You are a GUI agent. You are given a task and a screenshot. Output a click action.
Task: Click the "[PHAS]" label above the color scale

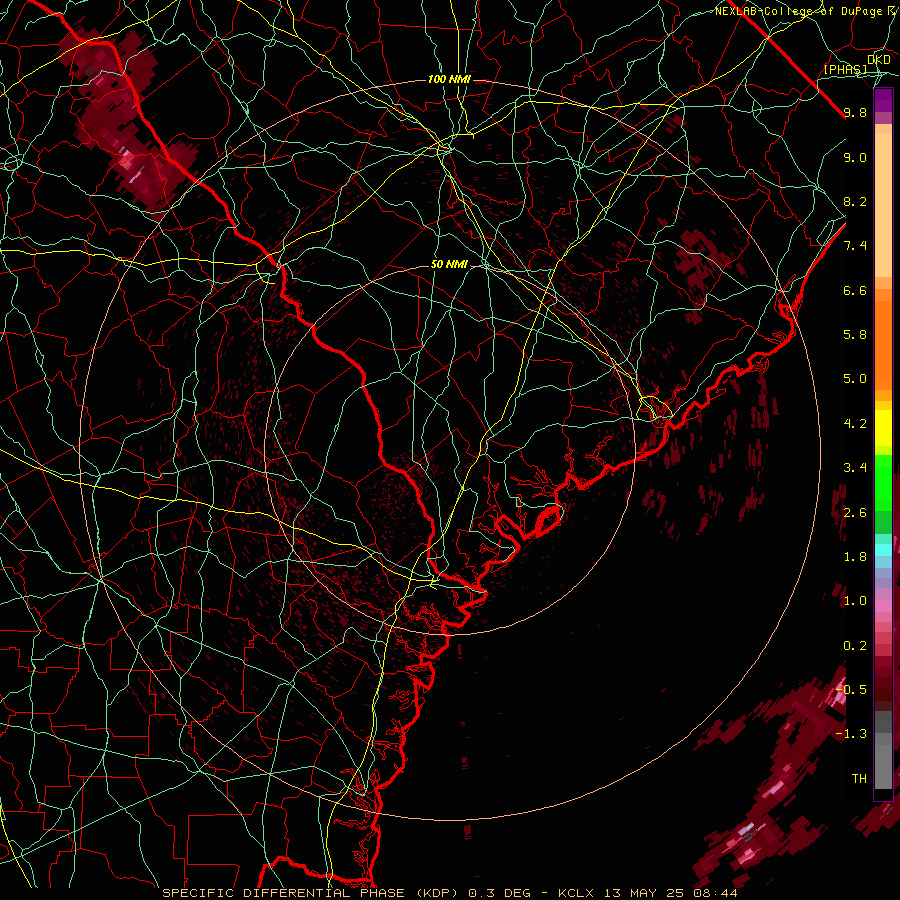[845, 70]
